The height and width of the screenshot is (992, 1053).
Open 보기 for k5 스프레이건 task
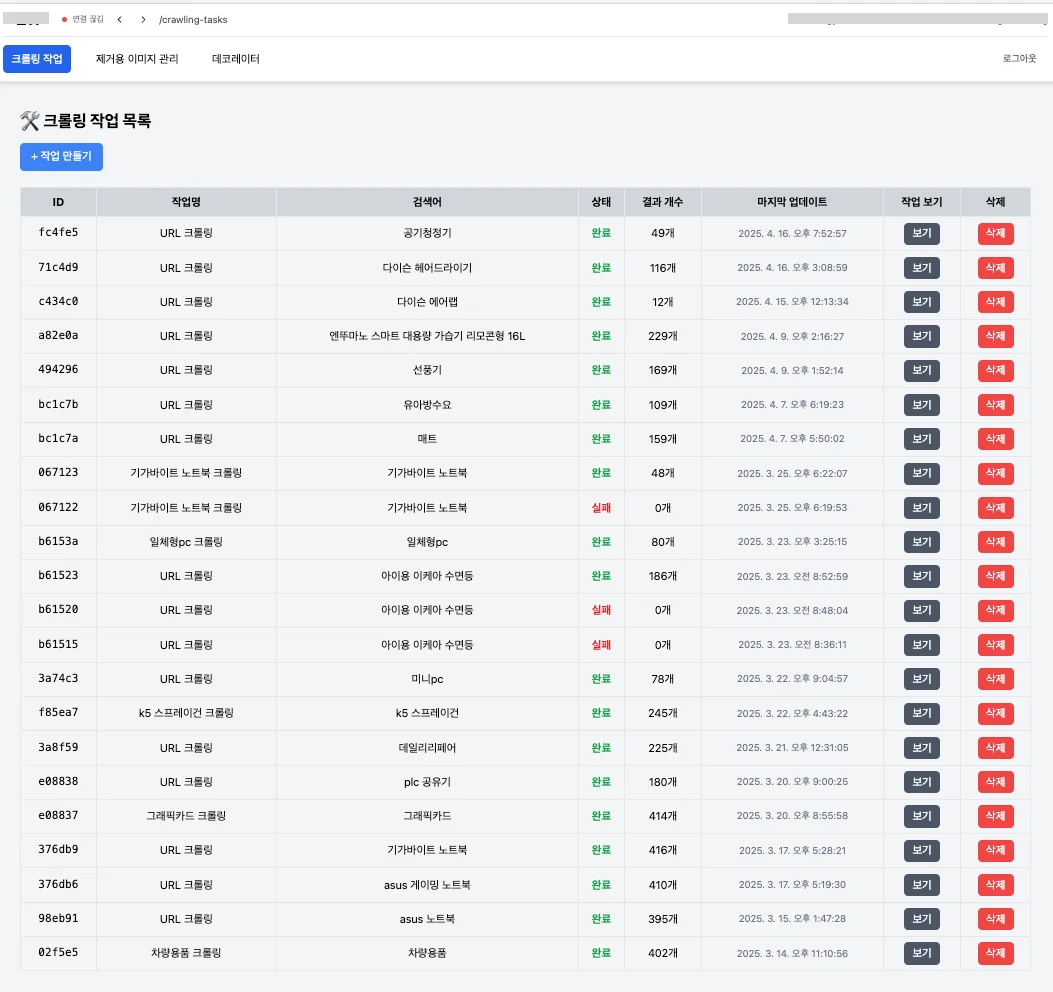coord(921,714)
